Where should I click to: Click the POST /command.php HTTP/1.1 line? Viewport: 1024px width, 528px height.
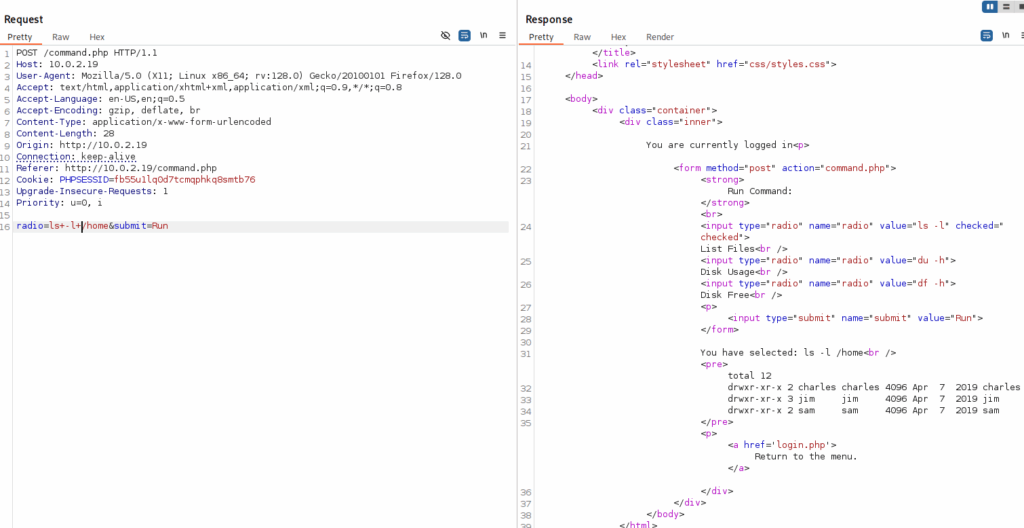click(x=87, y=53)
